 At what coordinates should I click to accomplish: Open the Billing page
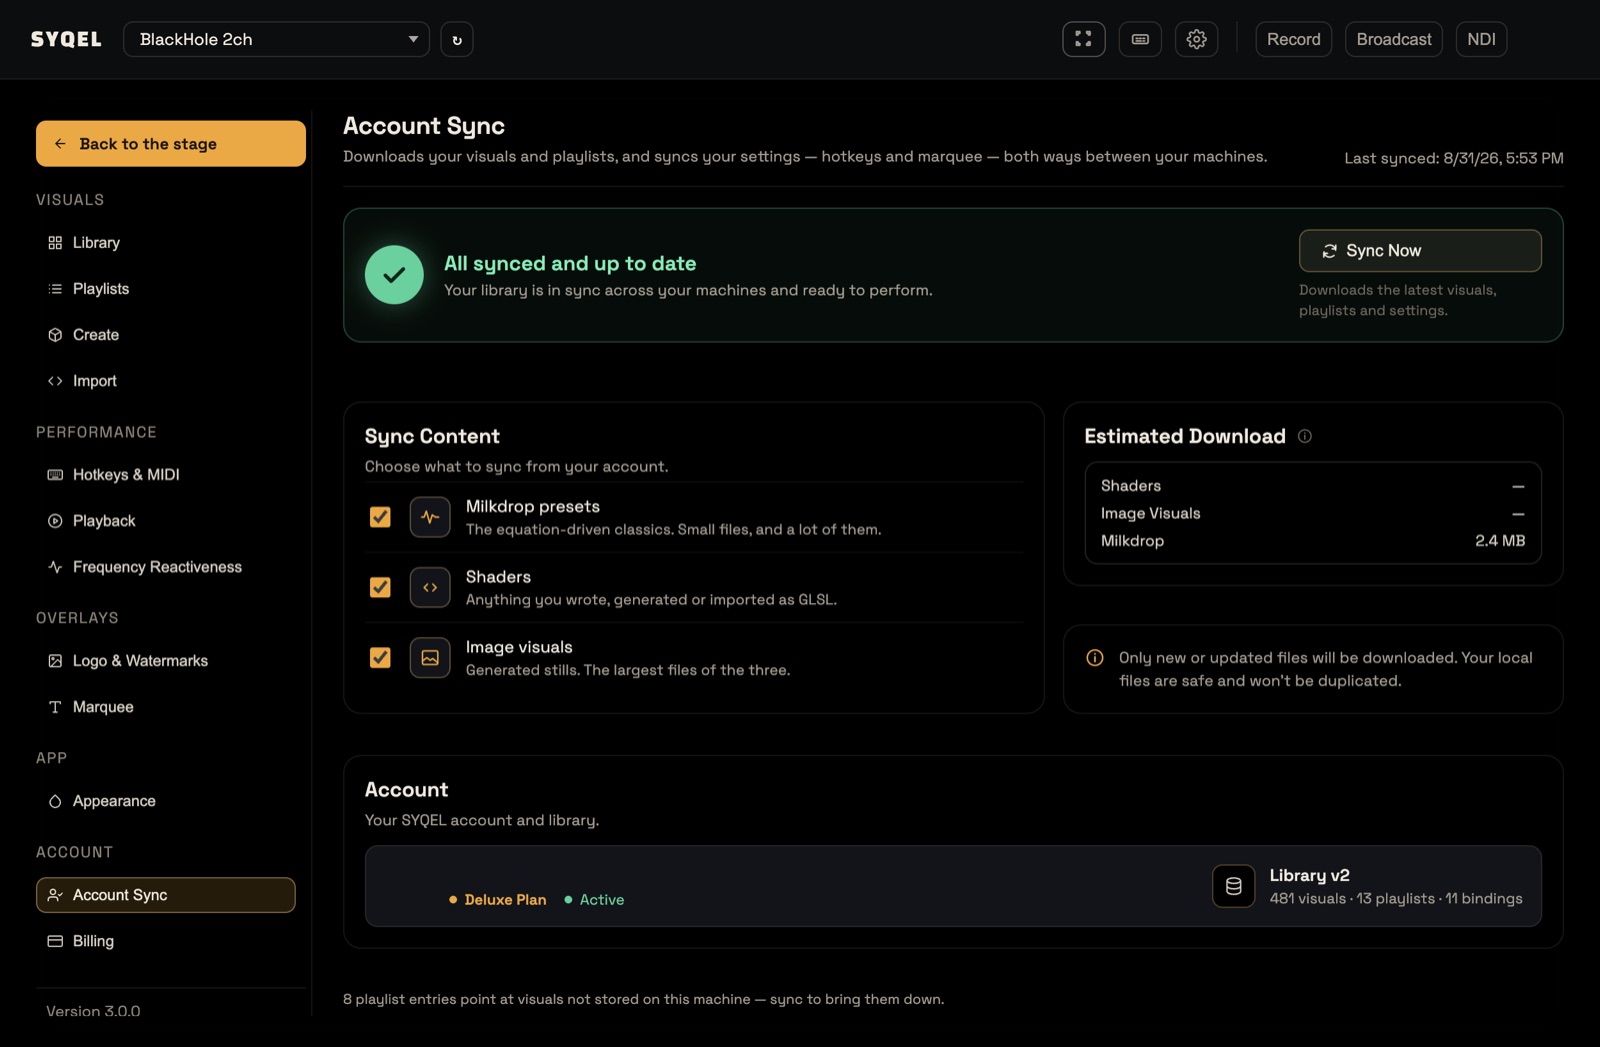166,941
